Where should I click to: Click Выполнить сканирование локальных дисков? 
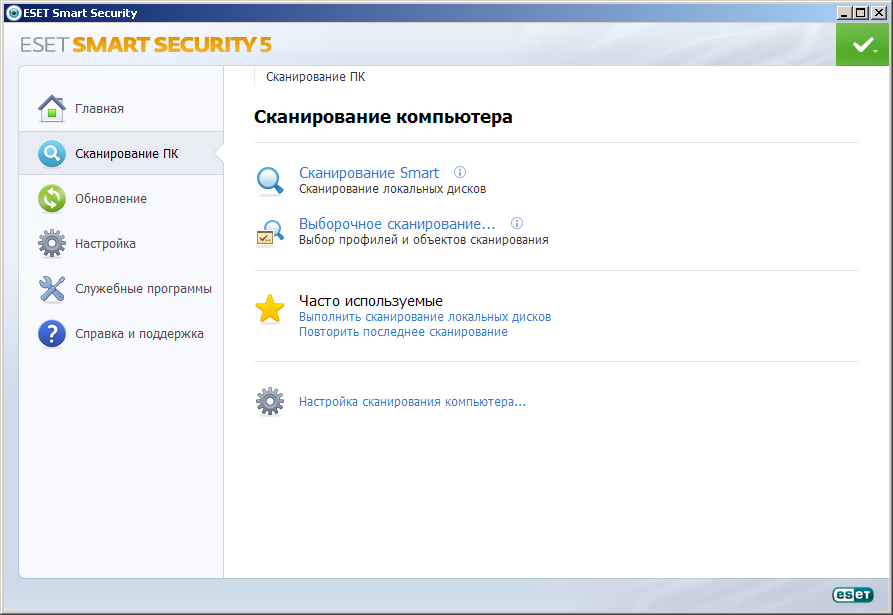(x=425, y=317)
